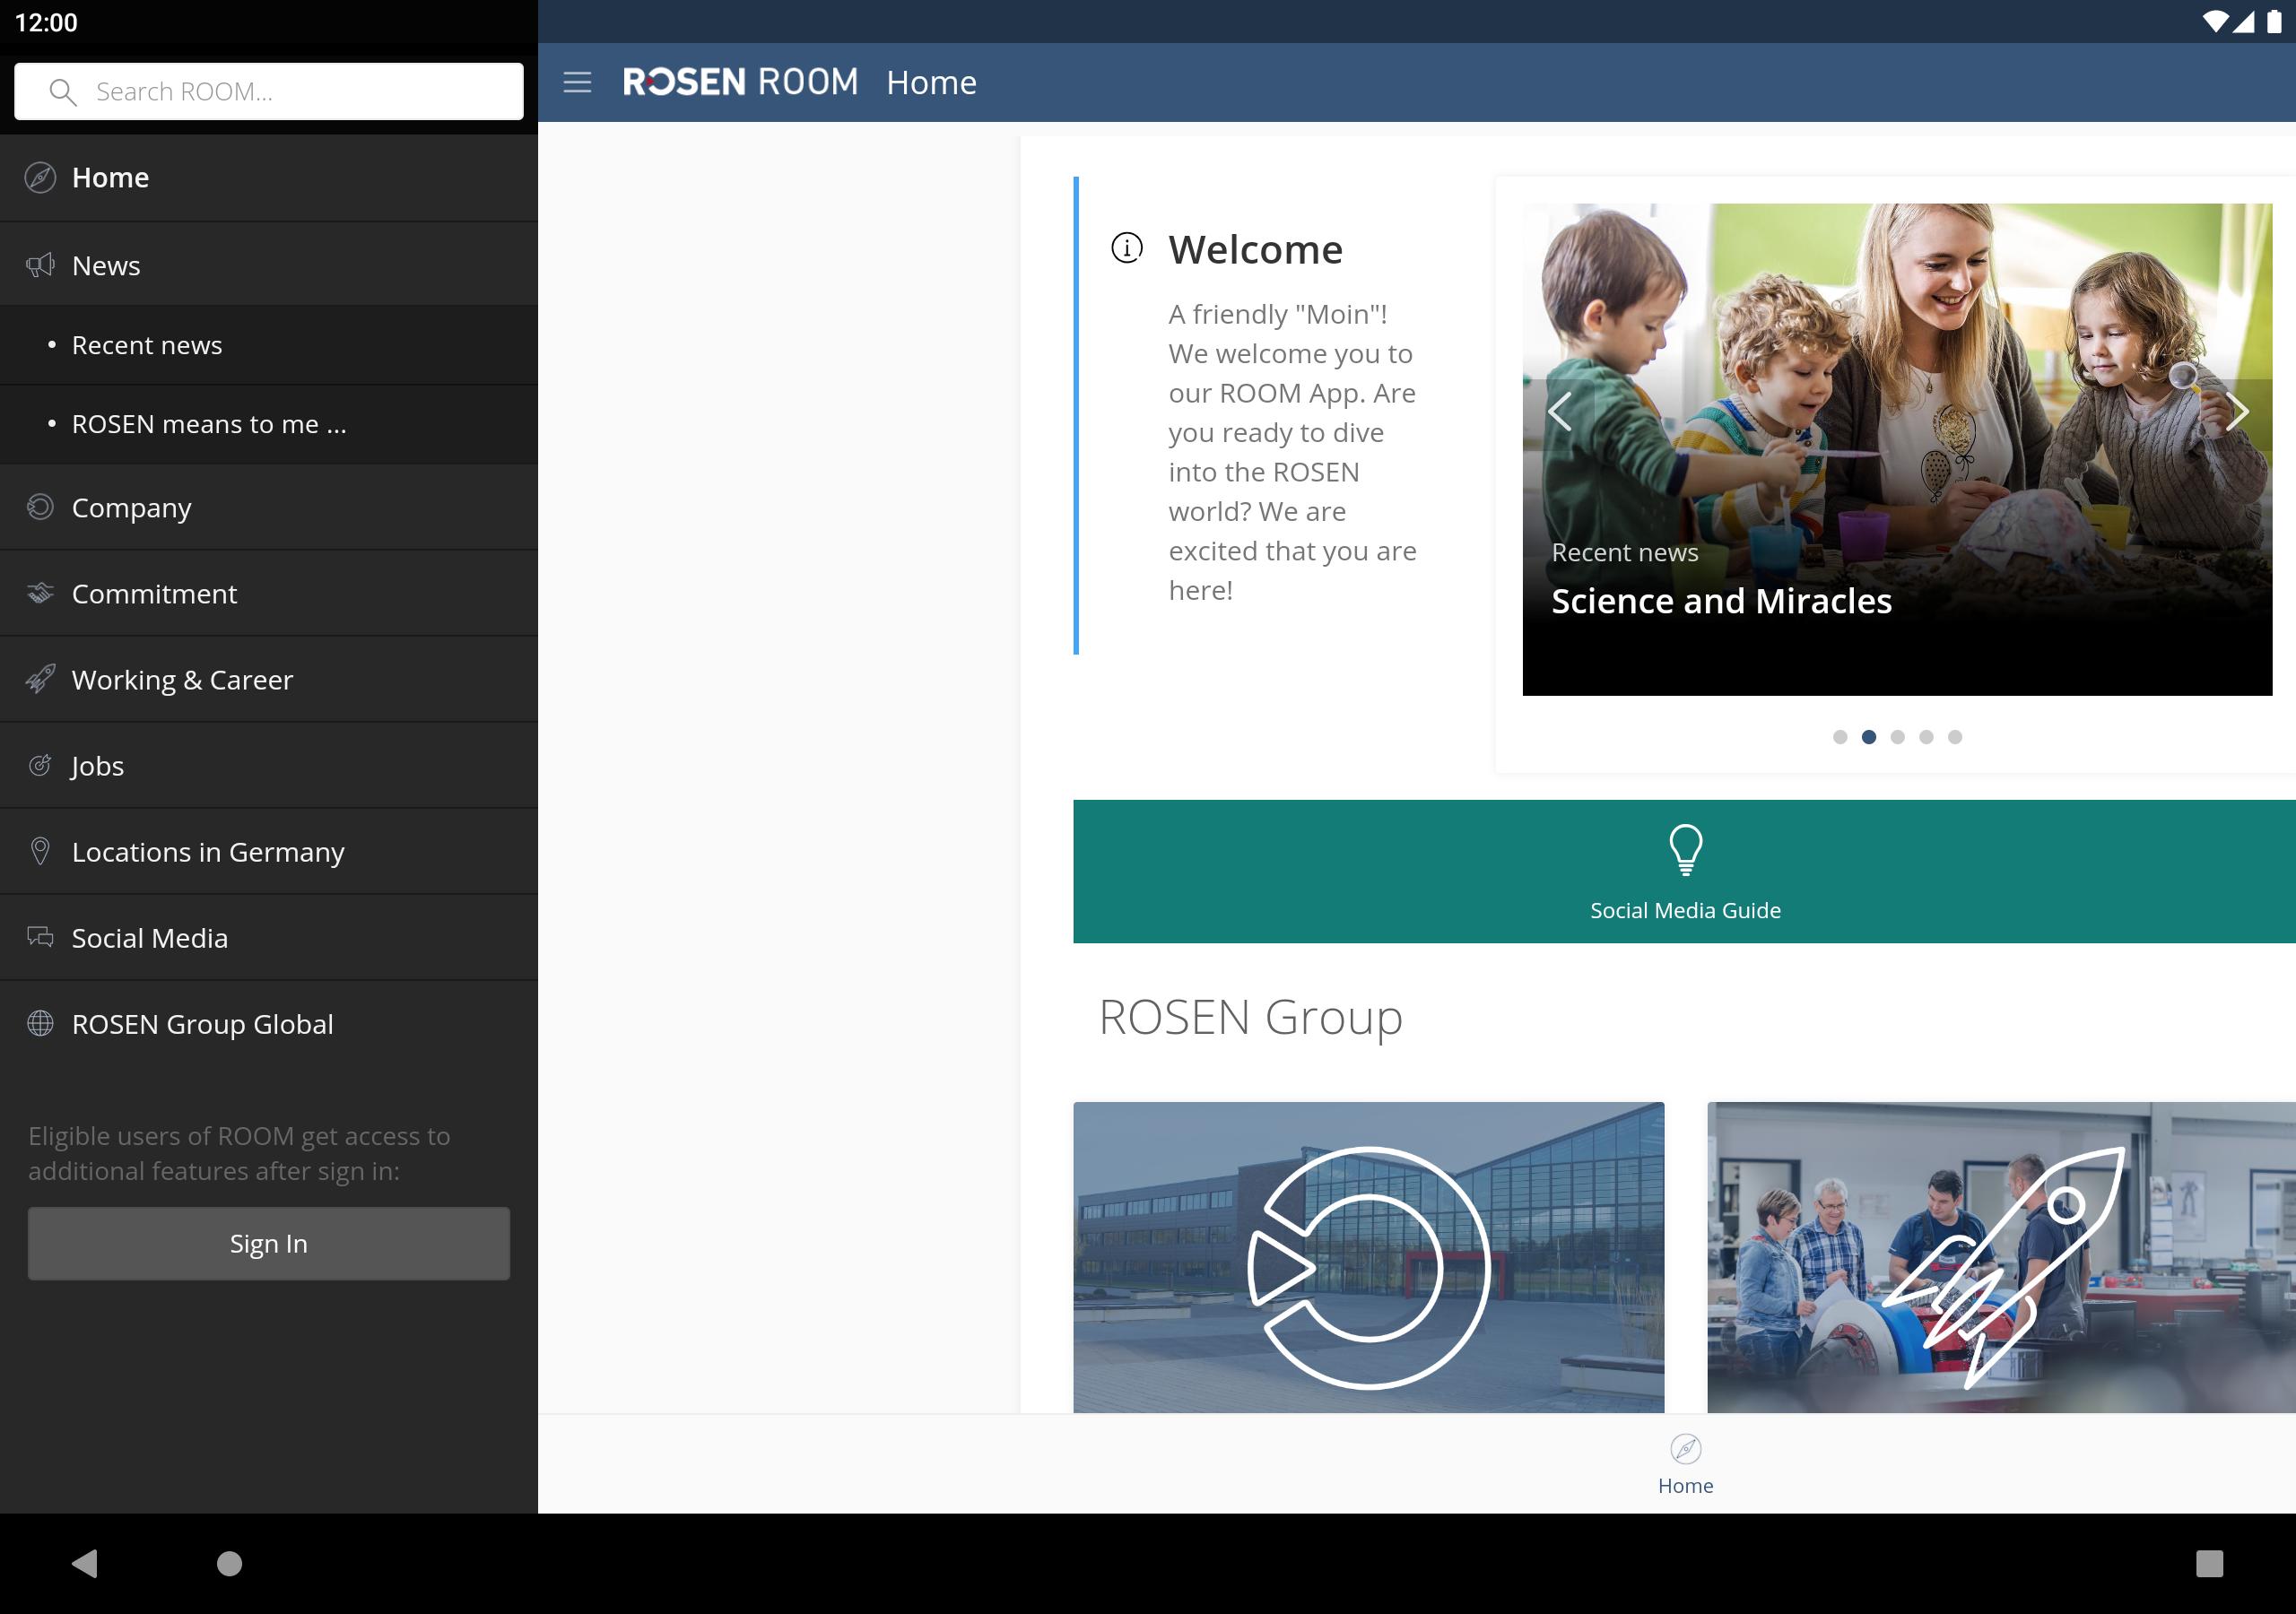Open Company in the sidebar menu

coord(269,507)
